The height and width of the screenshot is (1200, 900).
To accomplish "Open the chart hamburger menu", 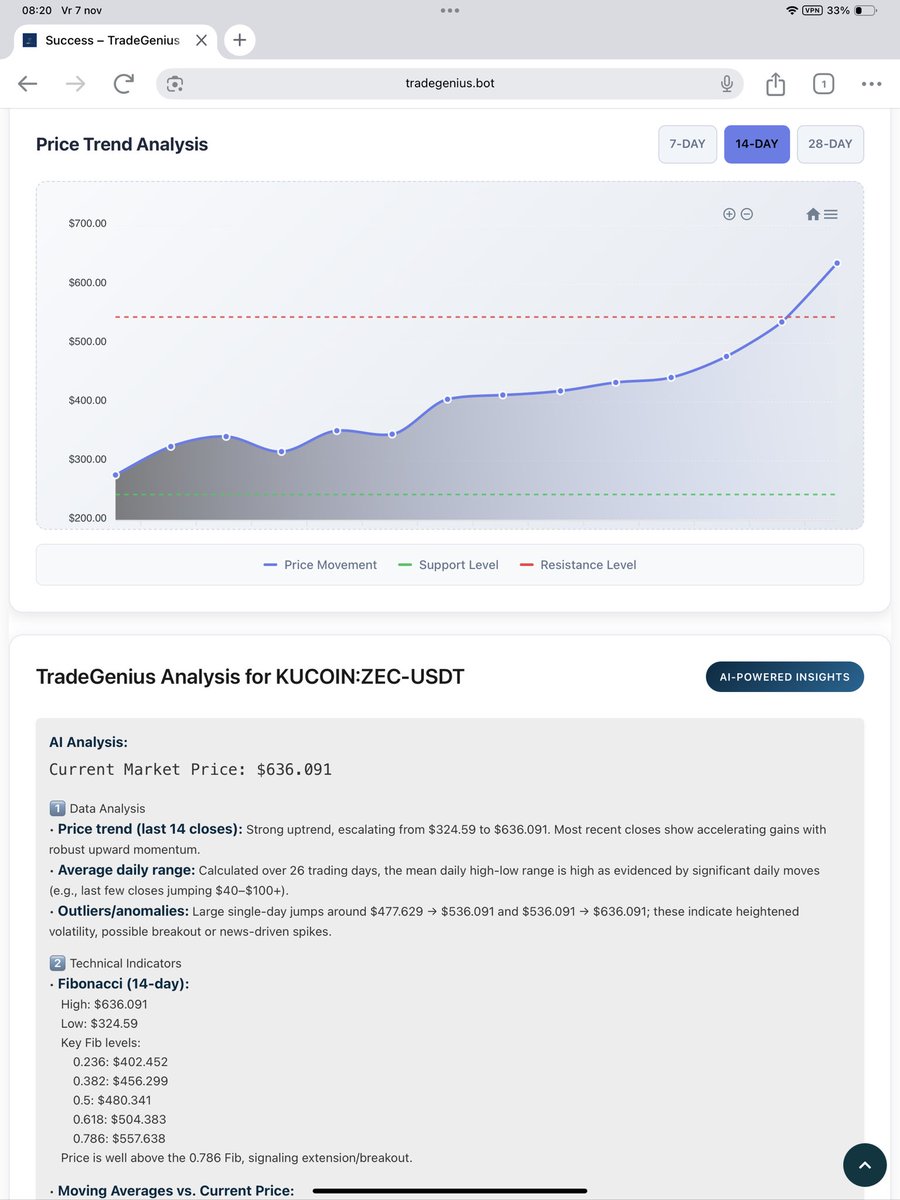I will [x=831, y=214].
